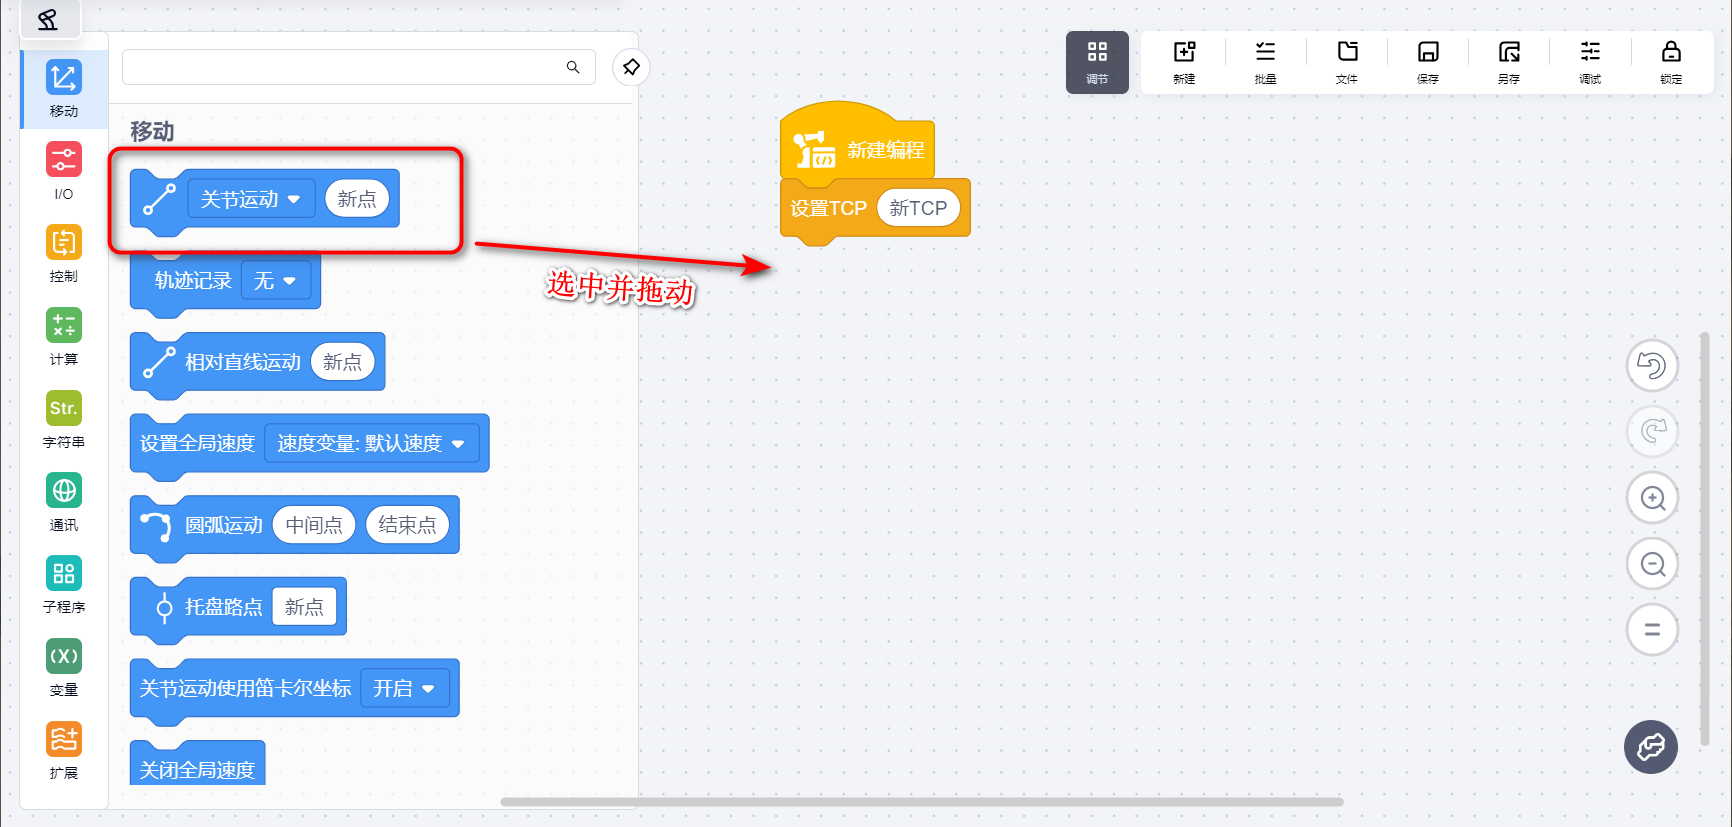Viewport: 1732px width, 827px height.
Task: Toggle 开启 on 关节运动使用笛卡尔坐标 block
Action: pyautogui.click(x=404, y=688)
